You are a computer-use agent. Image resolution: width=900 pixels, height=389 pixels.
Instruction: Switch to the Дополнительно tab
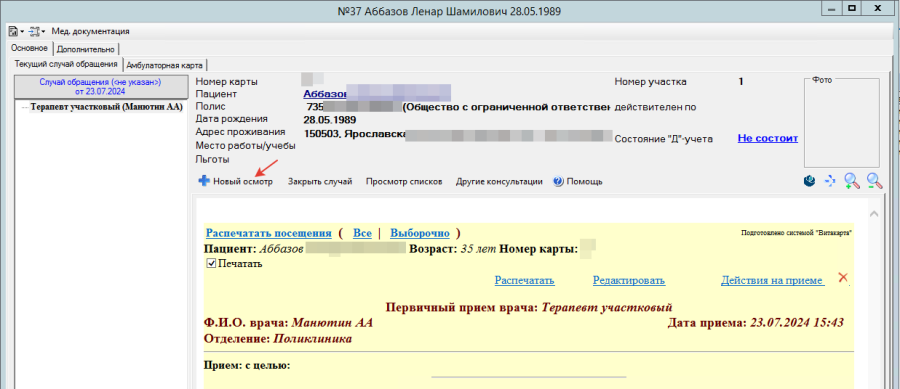tap(87, 49)
